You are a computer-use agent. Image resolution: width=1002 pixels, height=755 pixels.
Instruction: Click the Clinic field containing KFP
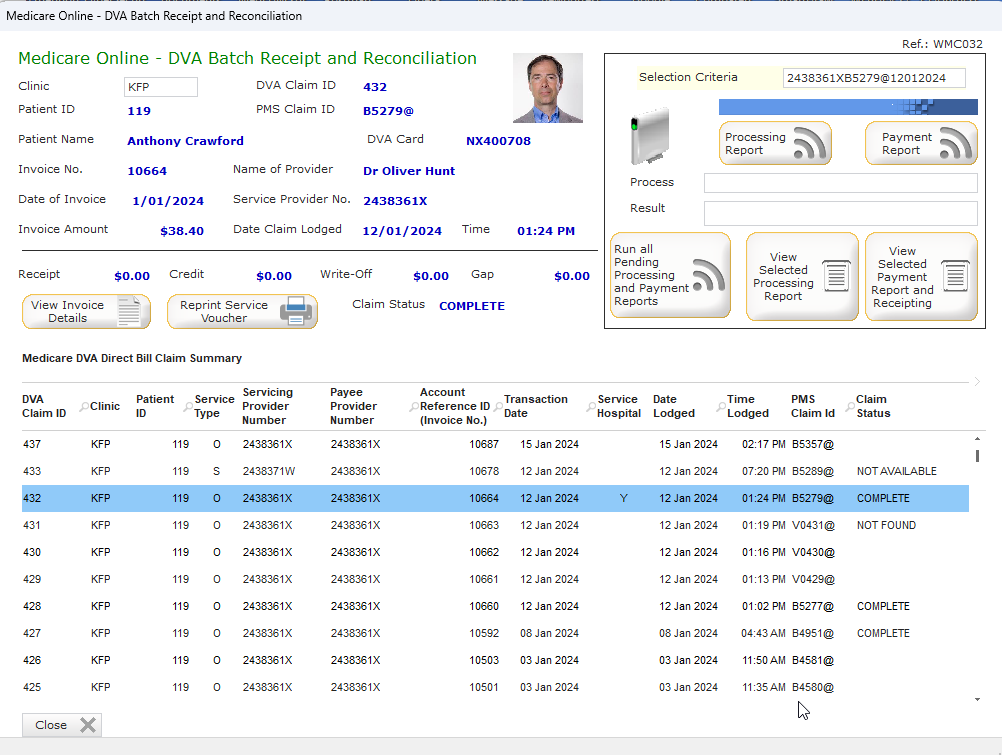(x=160, y=87)
